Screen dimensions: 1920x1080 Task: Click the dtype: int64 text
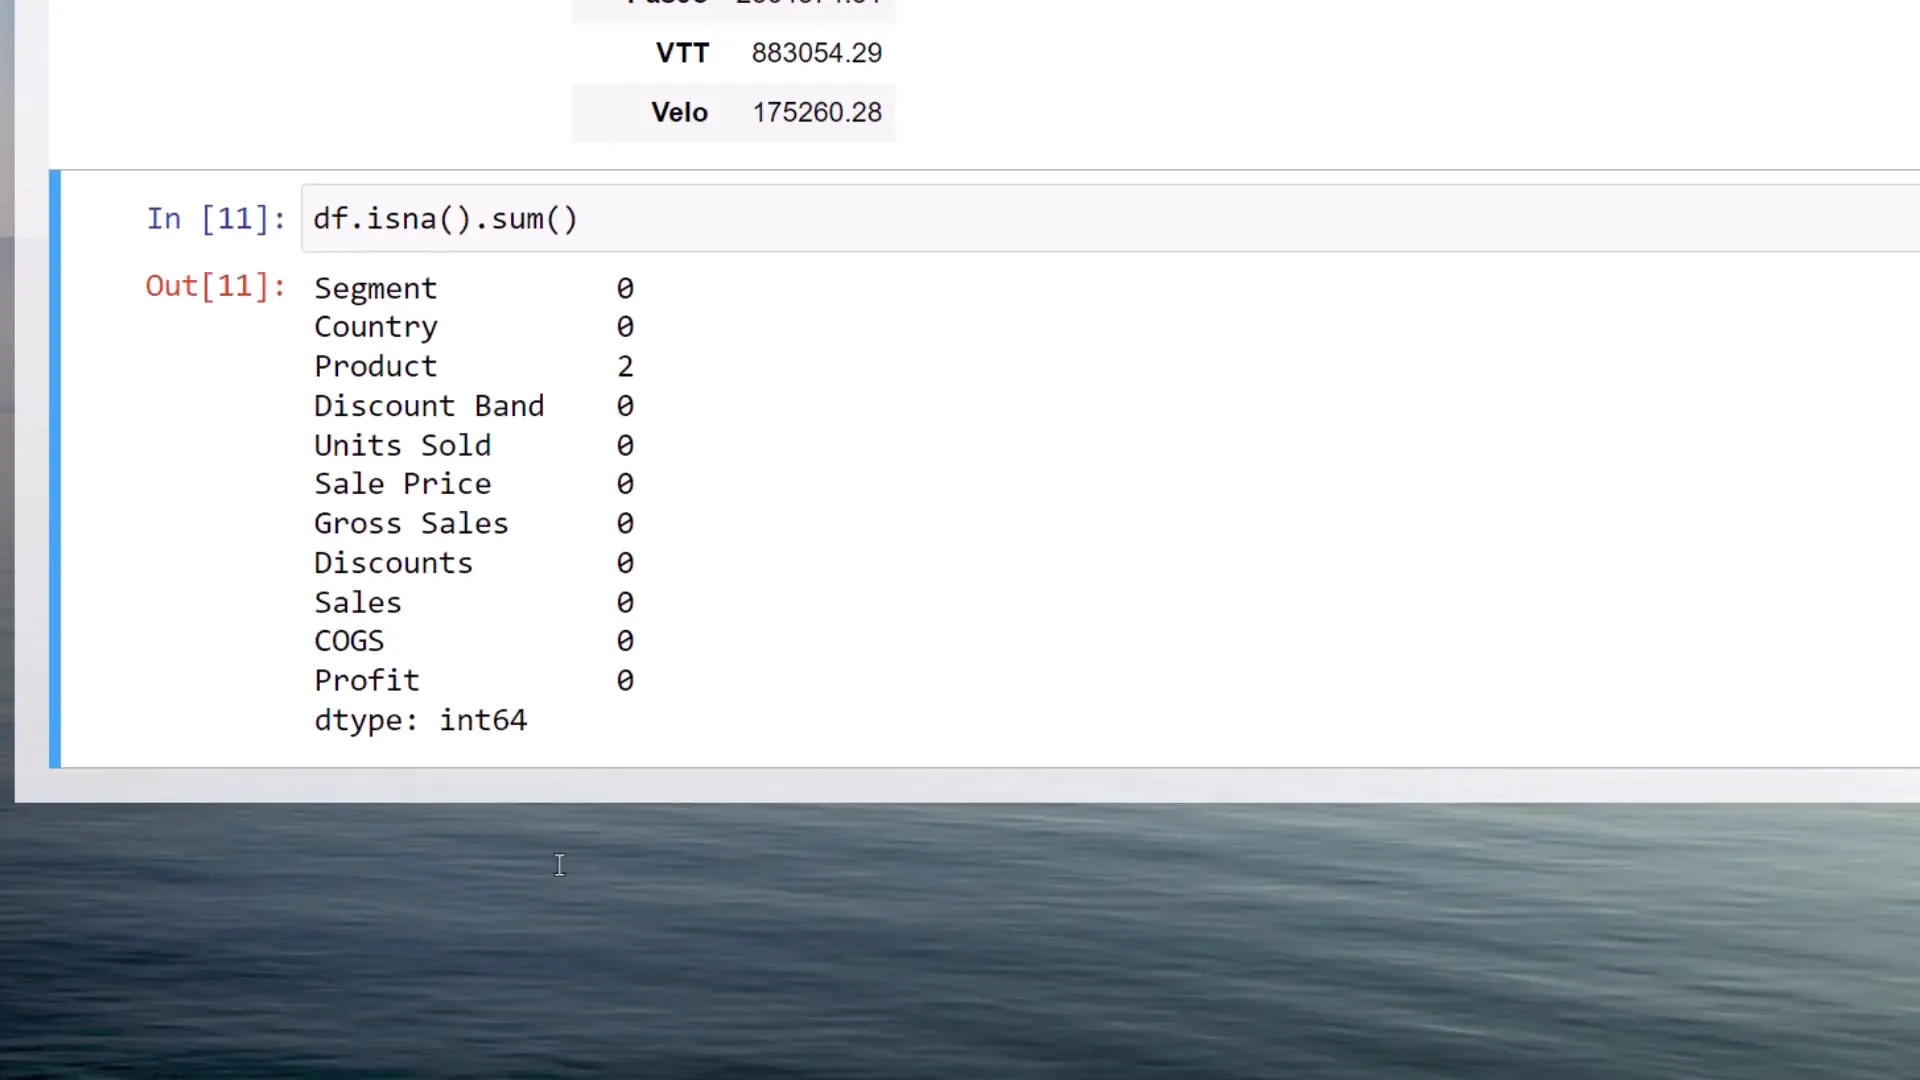[x=420, y=720]
